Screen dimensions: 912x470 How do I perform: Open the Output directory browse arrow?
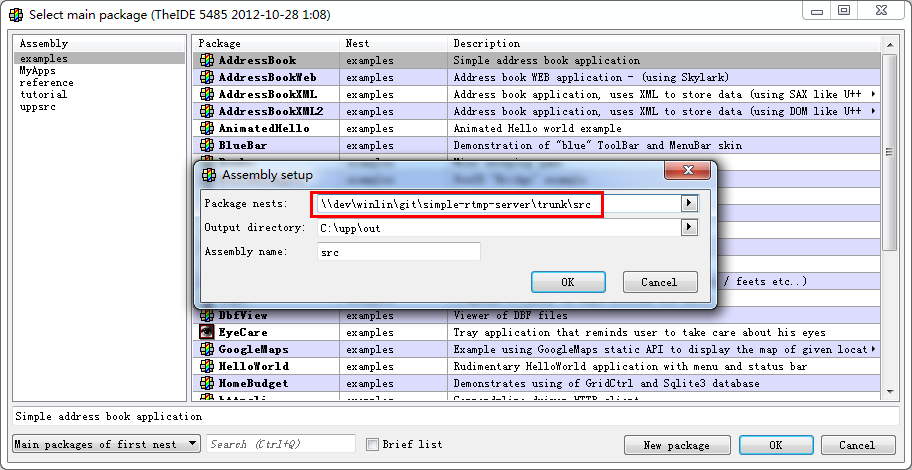689,228
